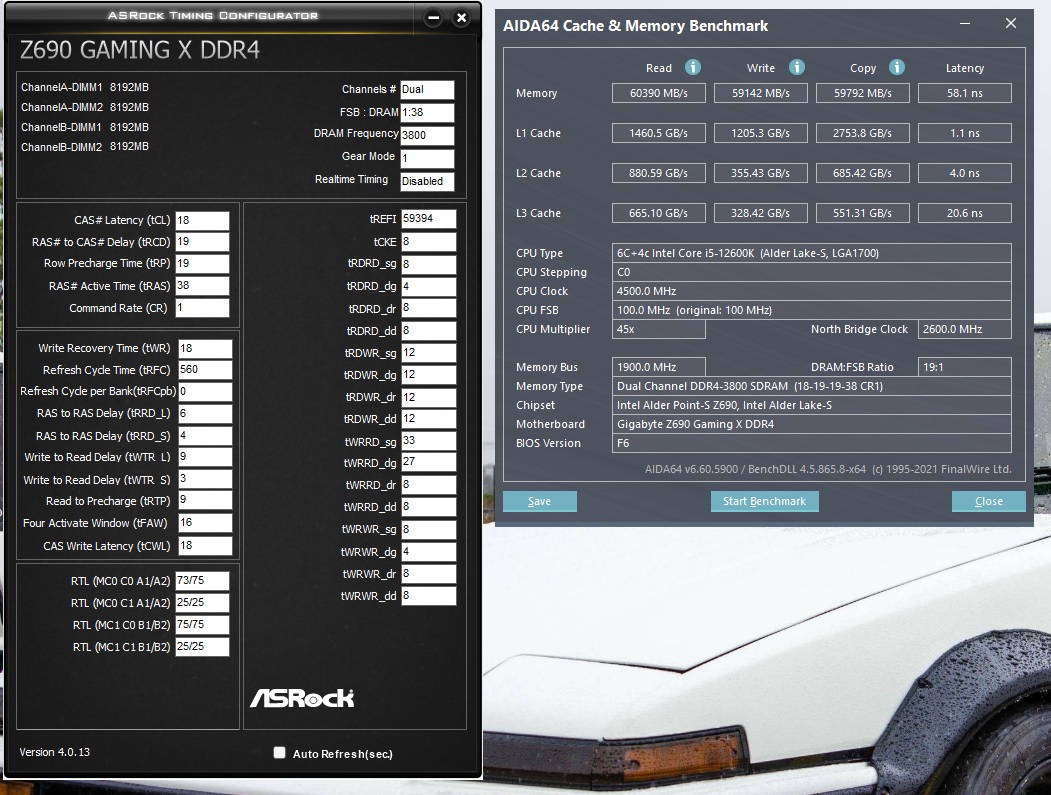Viewport: 1051px width, 795px height.
Task: Click the Close button in AIDA64
Action: pos(989,501)
